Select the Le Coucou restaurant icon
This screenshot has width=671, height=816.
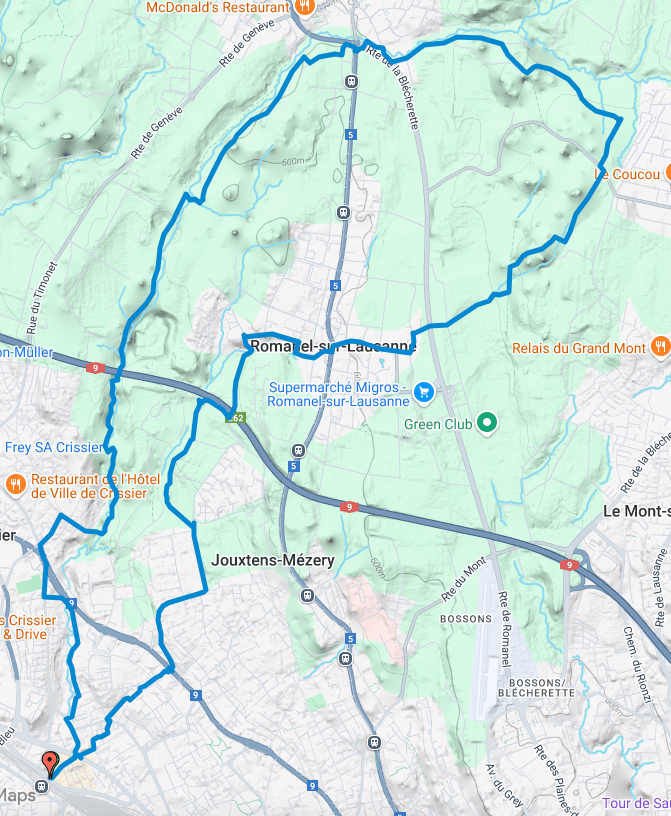[x=667, y=173]
